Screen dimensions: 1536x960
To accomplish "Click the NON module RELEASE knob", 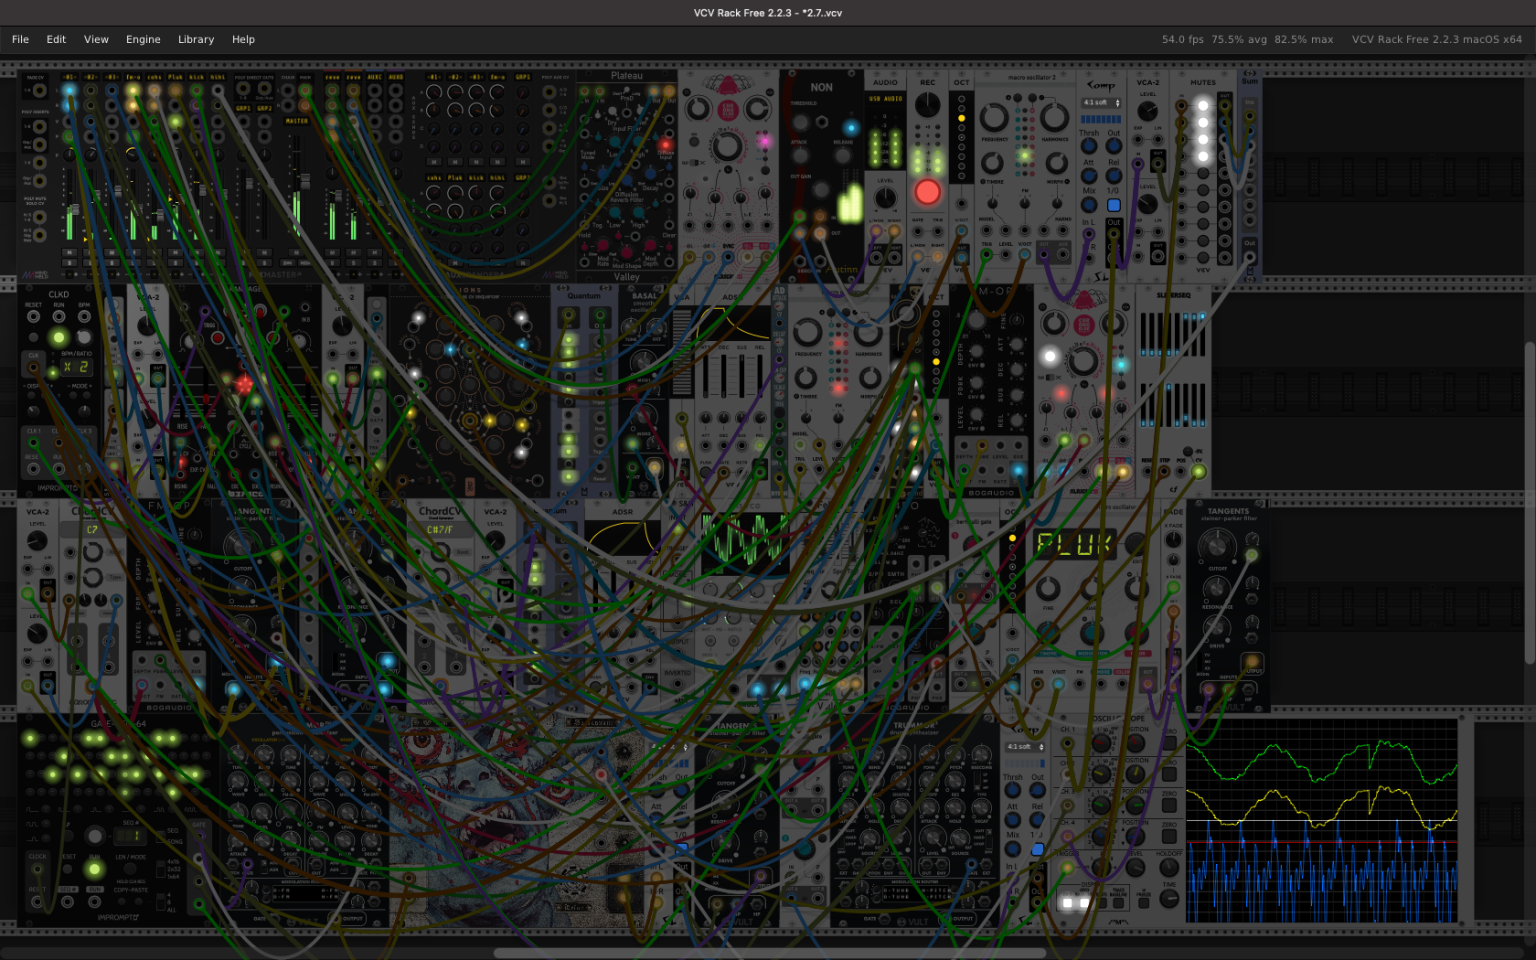I will tap(845, 158).
